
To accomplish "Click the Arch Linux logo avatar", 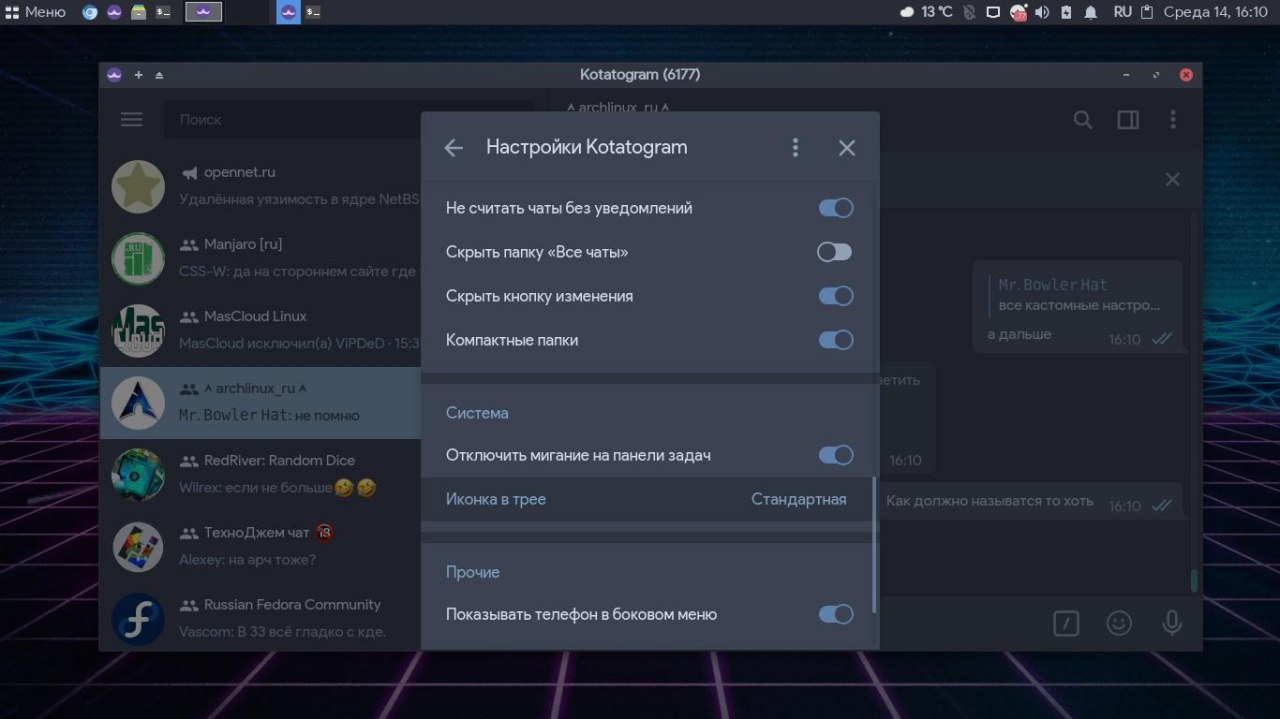I will pos(138,402).
